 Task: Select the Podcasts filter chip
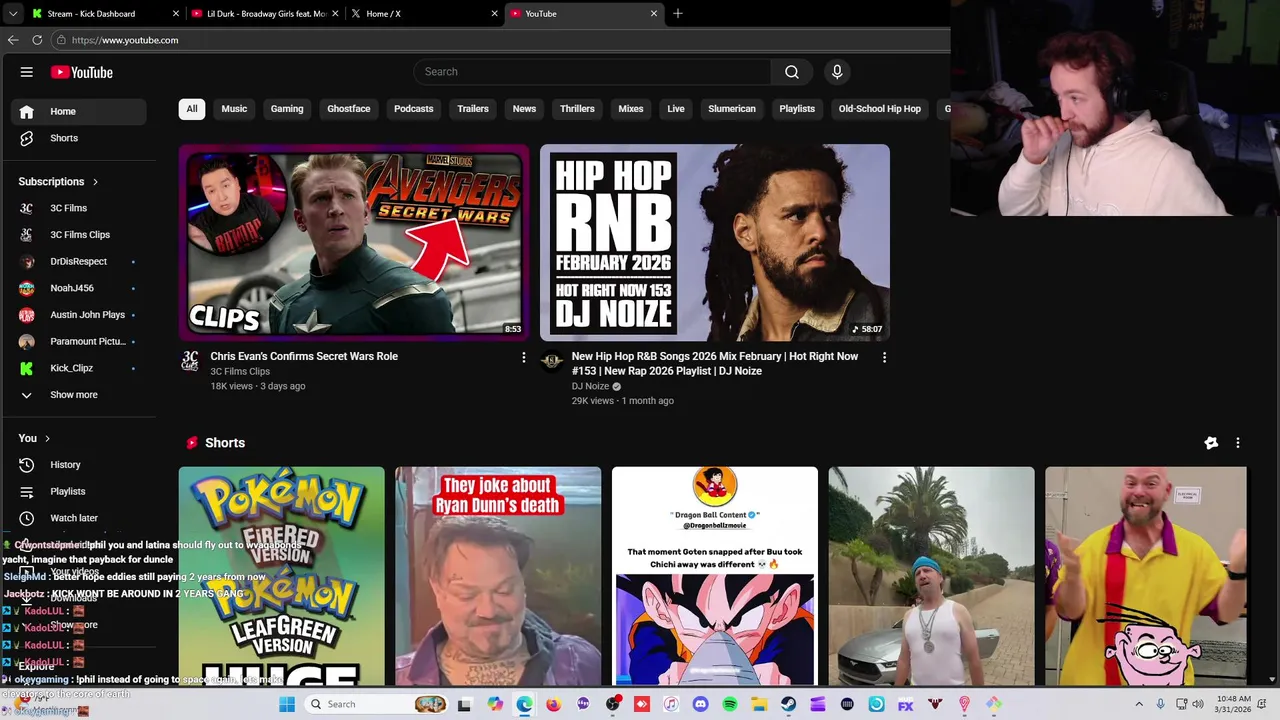(414, 109)
